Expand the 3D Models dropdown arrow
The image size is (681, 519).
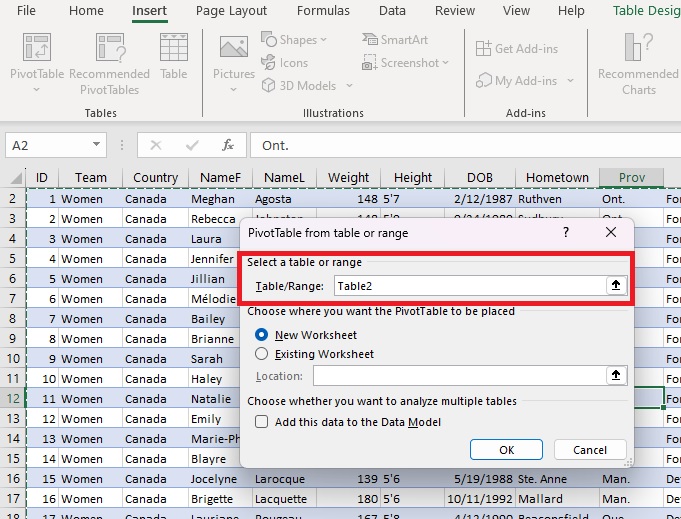[x=350, y=86]
